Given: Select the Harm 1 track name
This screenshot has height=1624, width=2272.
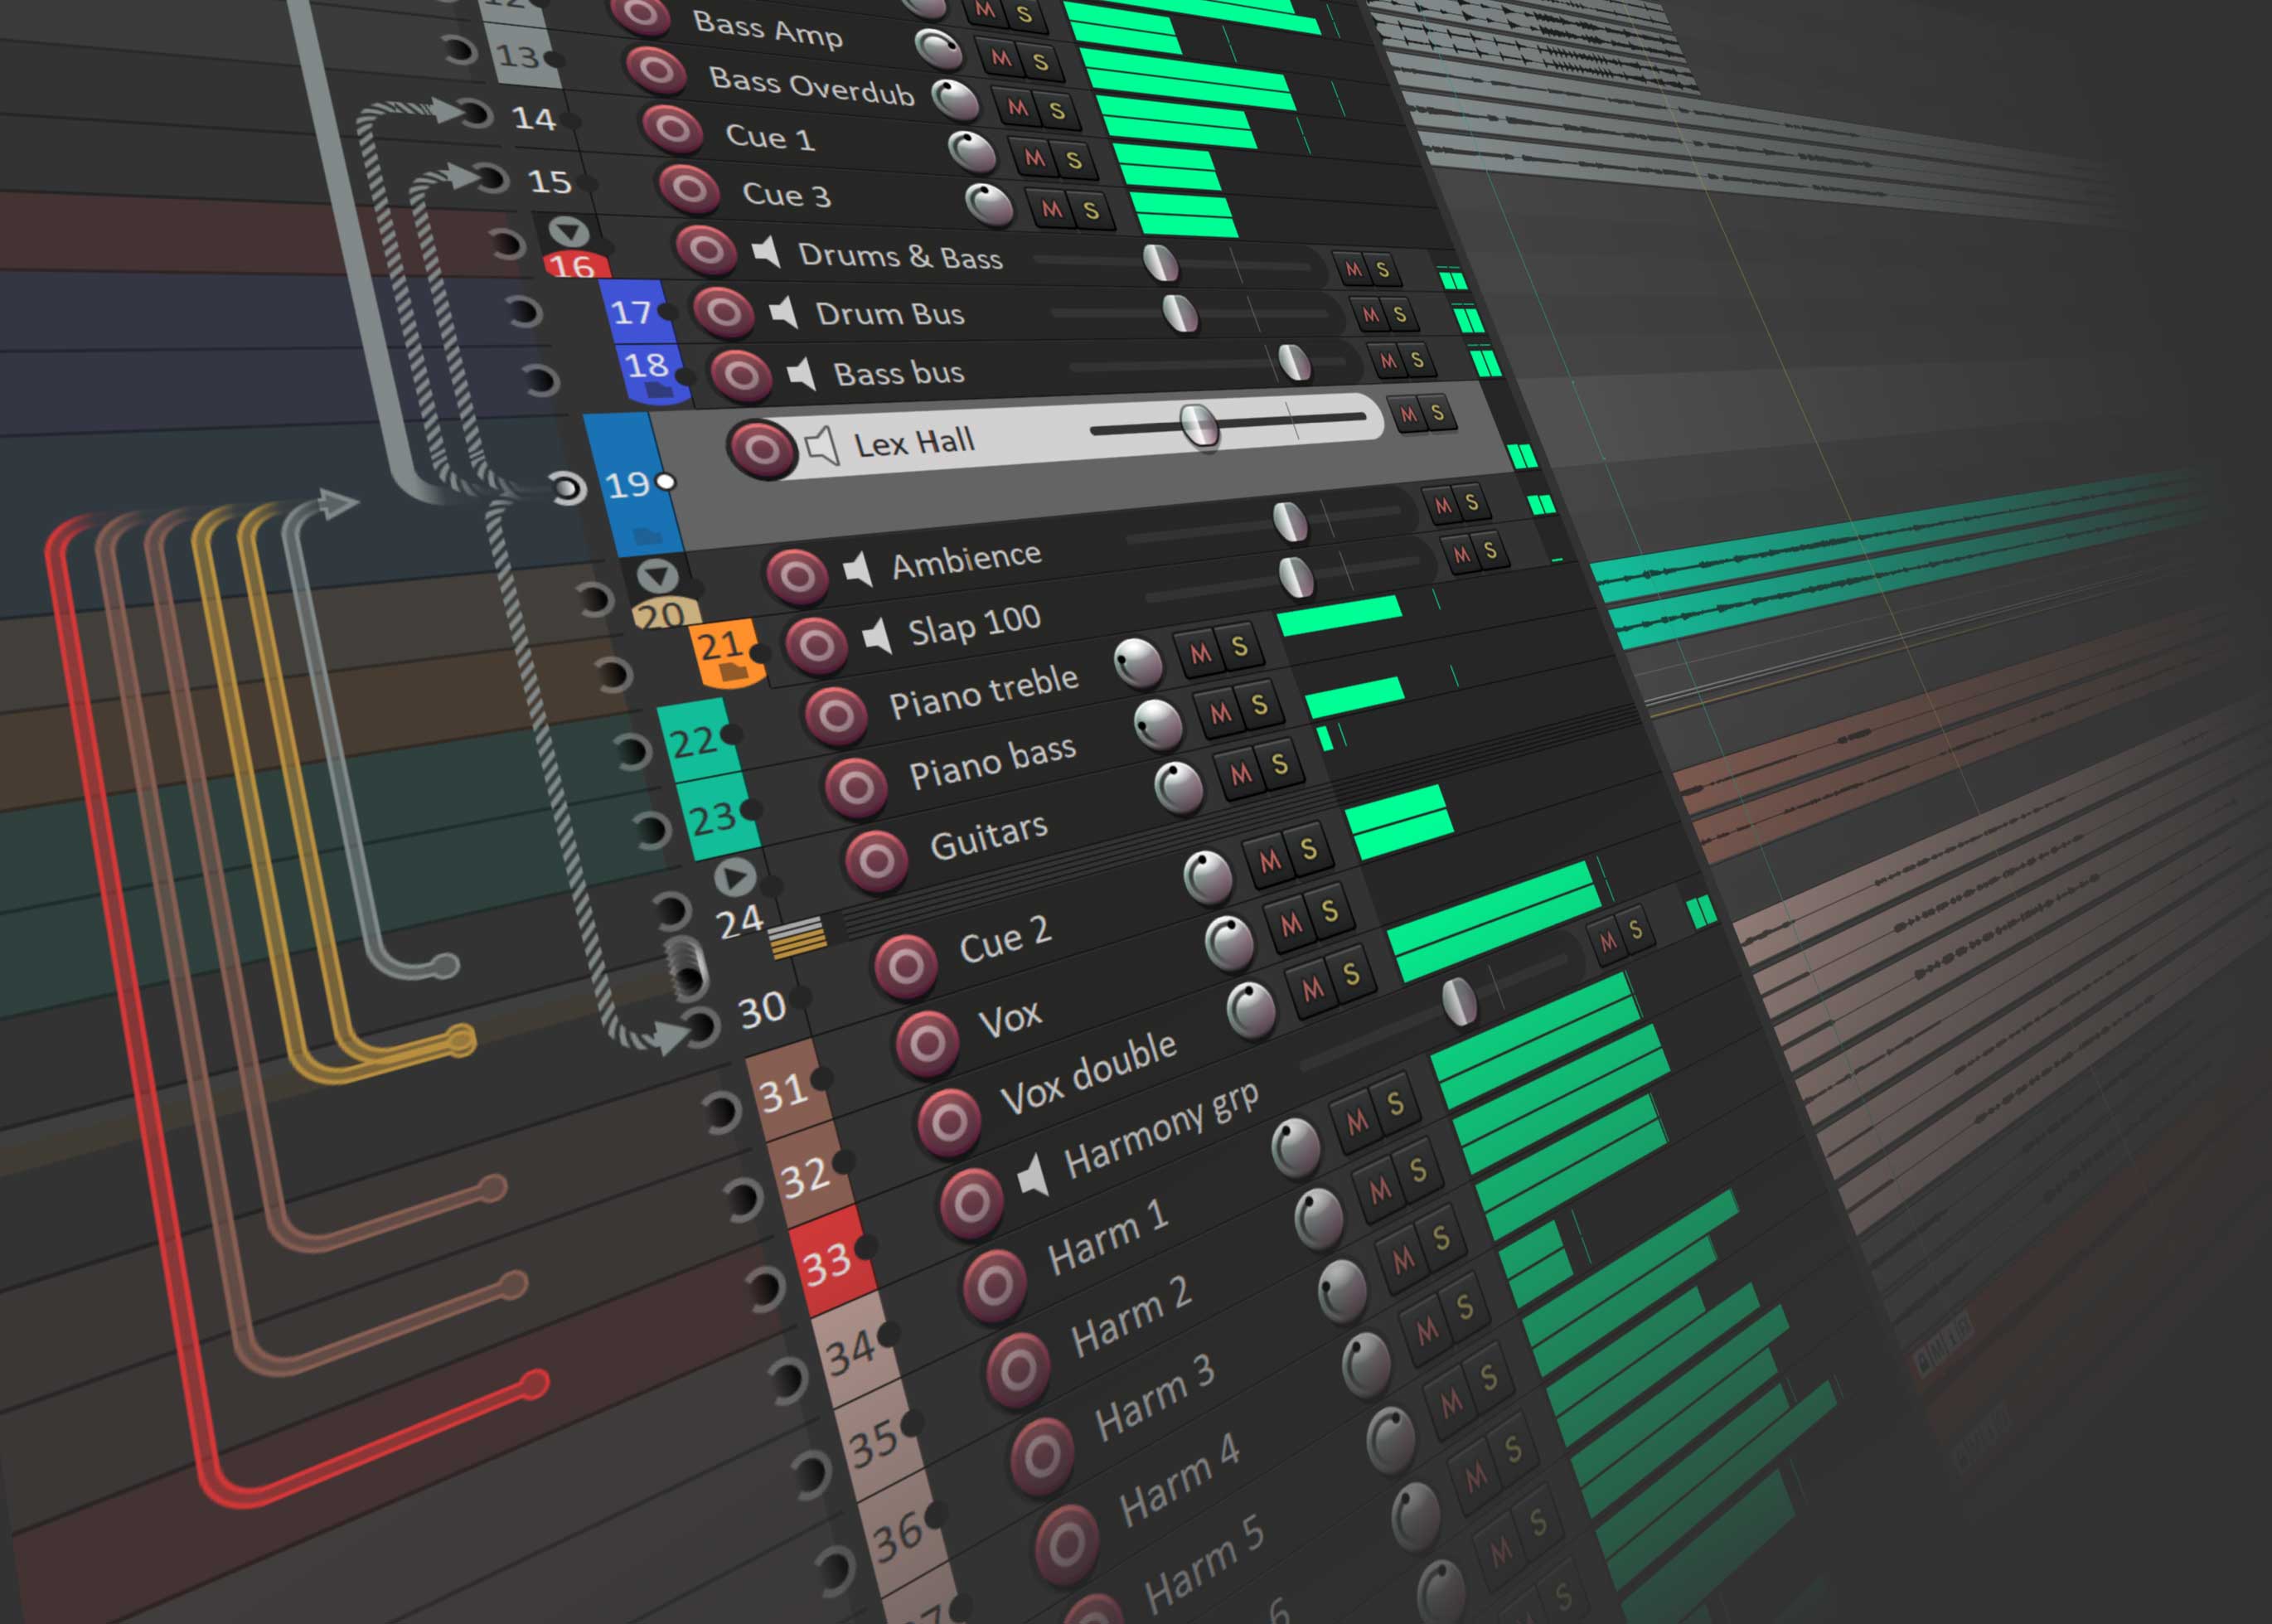Looking at the screenshot, I should (1107, 1240).
